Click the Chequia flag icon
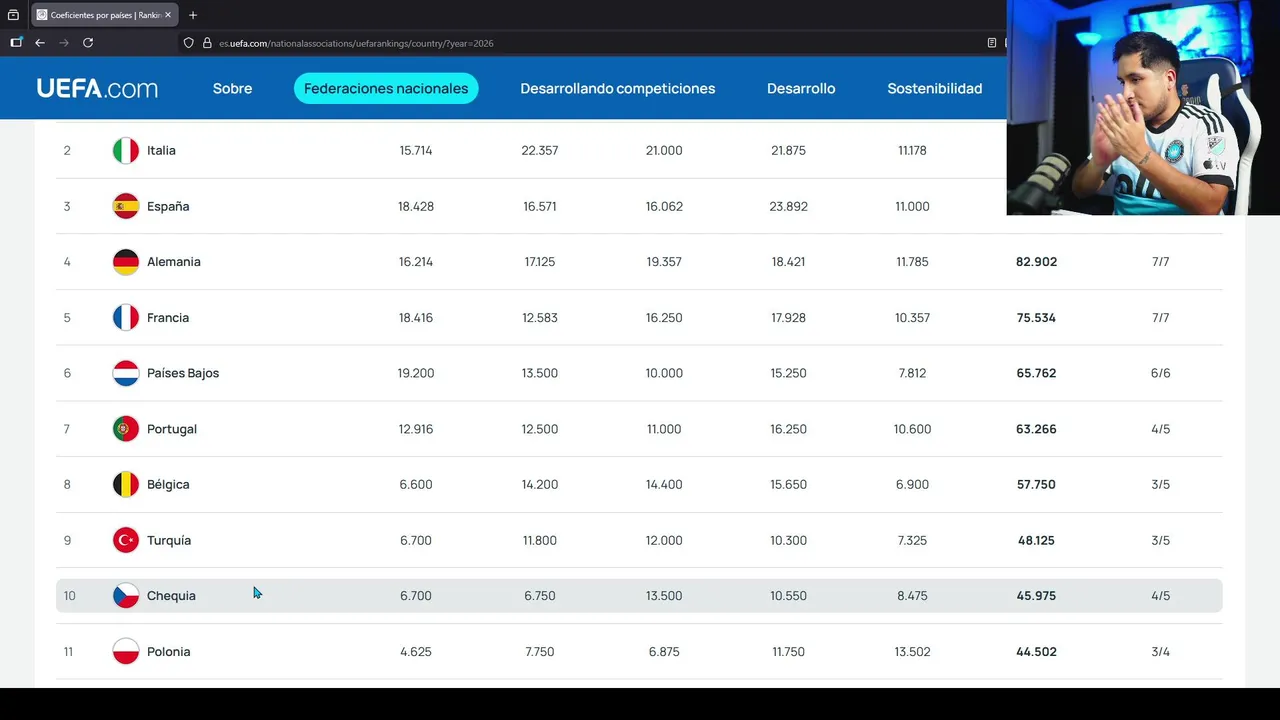 click(126, 596)
